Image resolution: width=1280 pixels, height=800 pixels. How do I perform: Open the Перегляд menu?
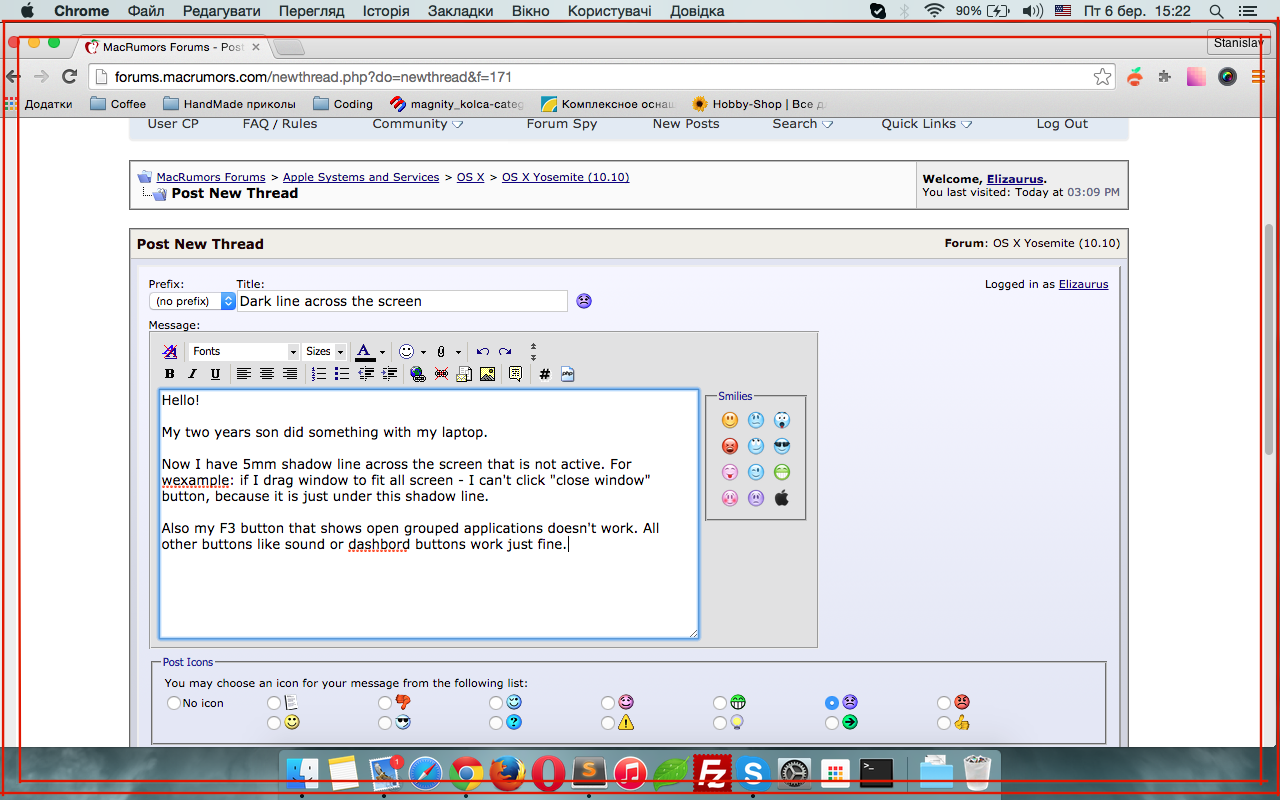(312, 11)
